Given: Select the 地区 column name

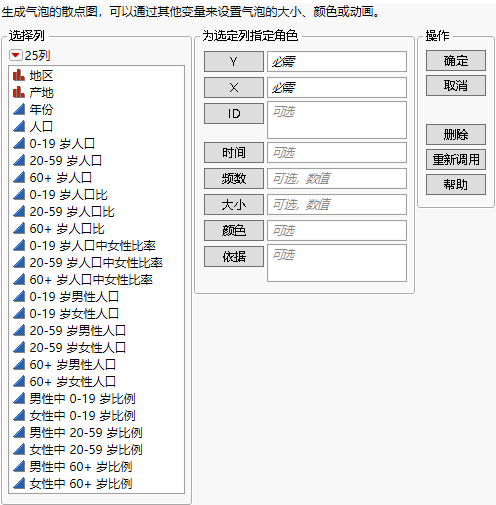Looking at the screenshot, I should [x=41, y=75].
